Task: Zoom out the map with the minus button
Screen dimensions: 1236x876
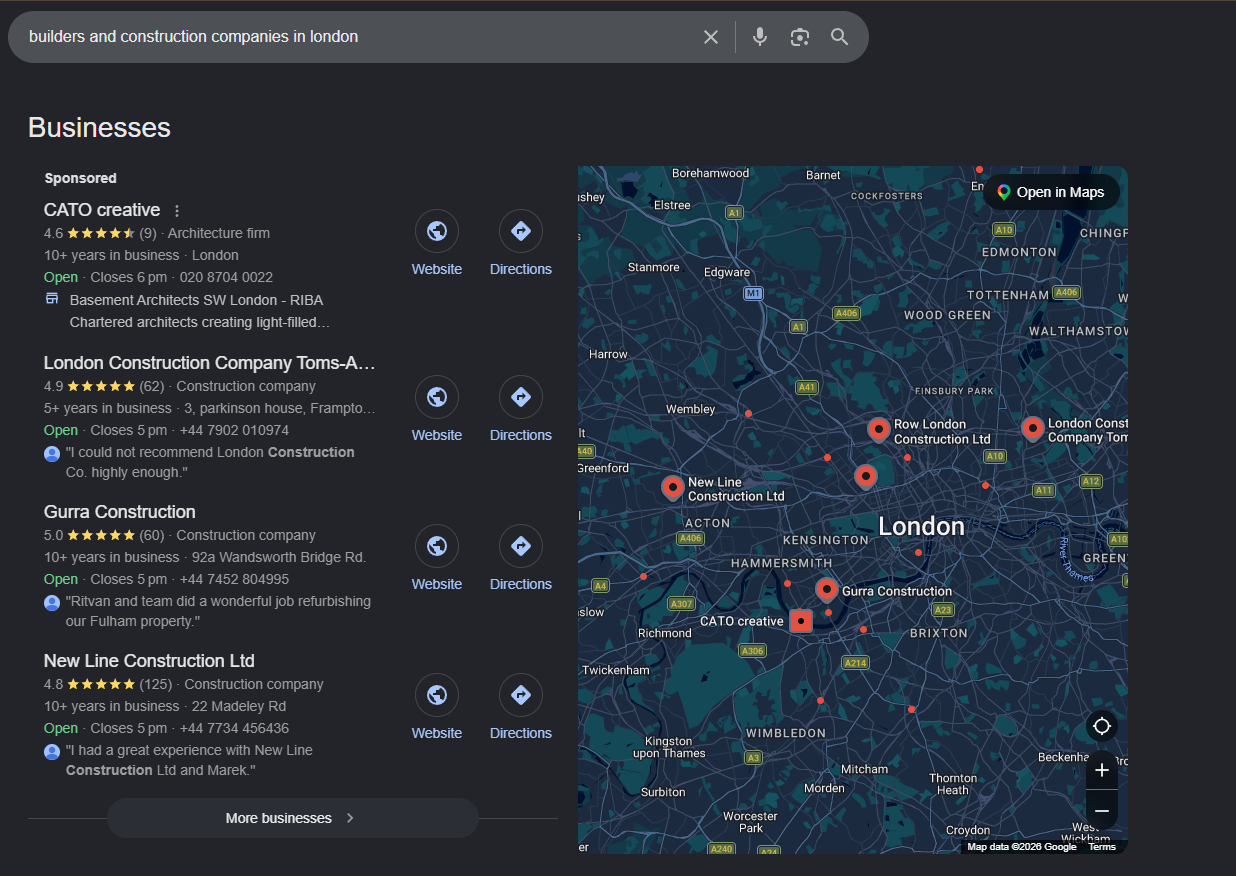Action: [x=1102, y=810]
